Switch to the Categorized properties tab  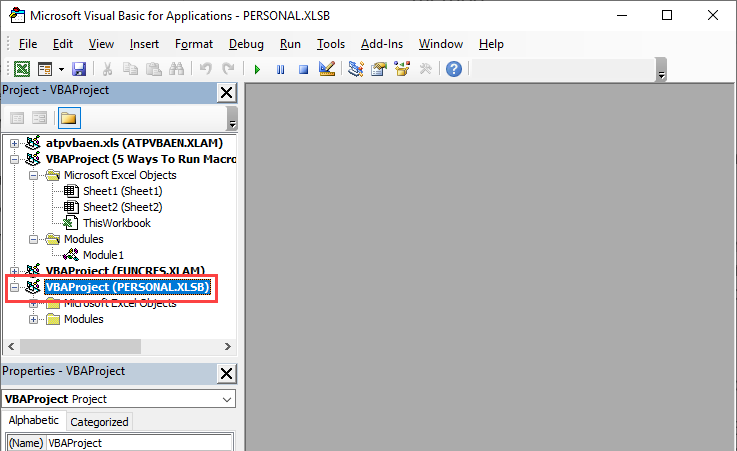(99, 422)
